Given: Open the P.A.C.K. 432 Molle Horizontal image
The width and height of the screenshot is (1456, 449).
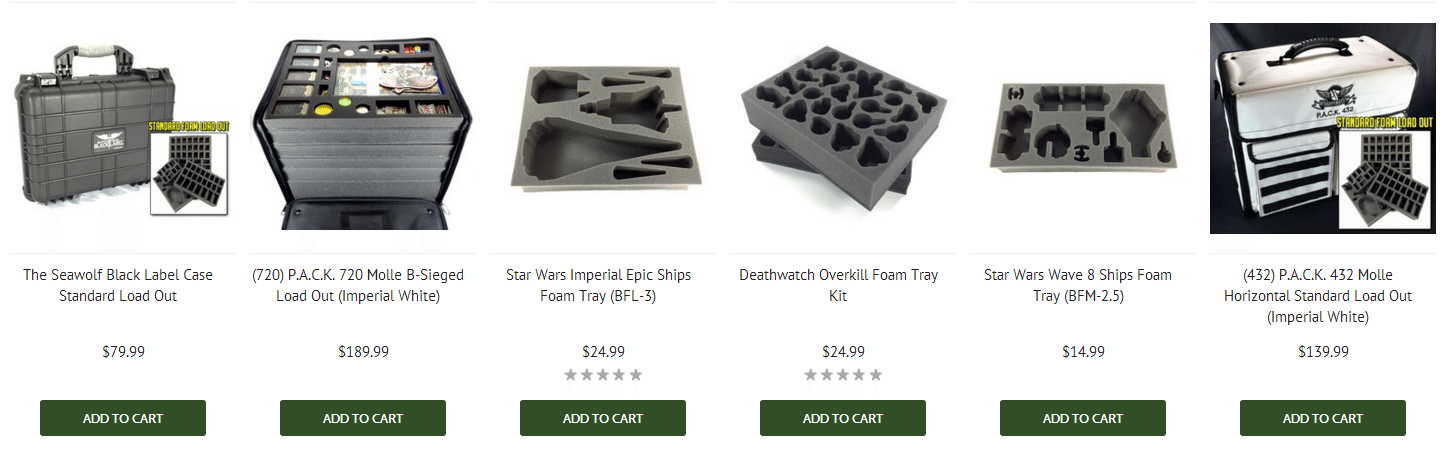Looking at the screenshot, I should tap(1322, 128).
